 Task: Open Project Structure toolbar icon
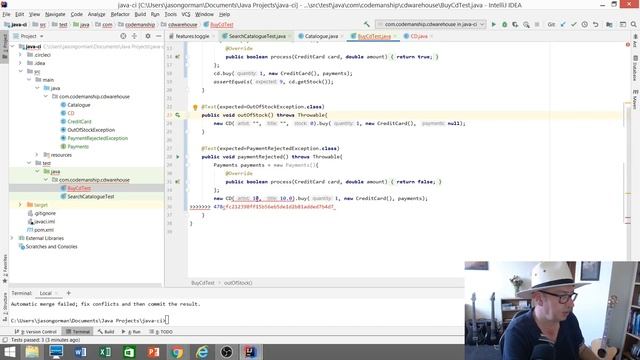click(x=609, y=24)
